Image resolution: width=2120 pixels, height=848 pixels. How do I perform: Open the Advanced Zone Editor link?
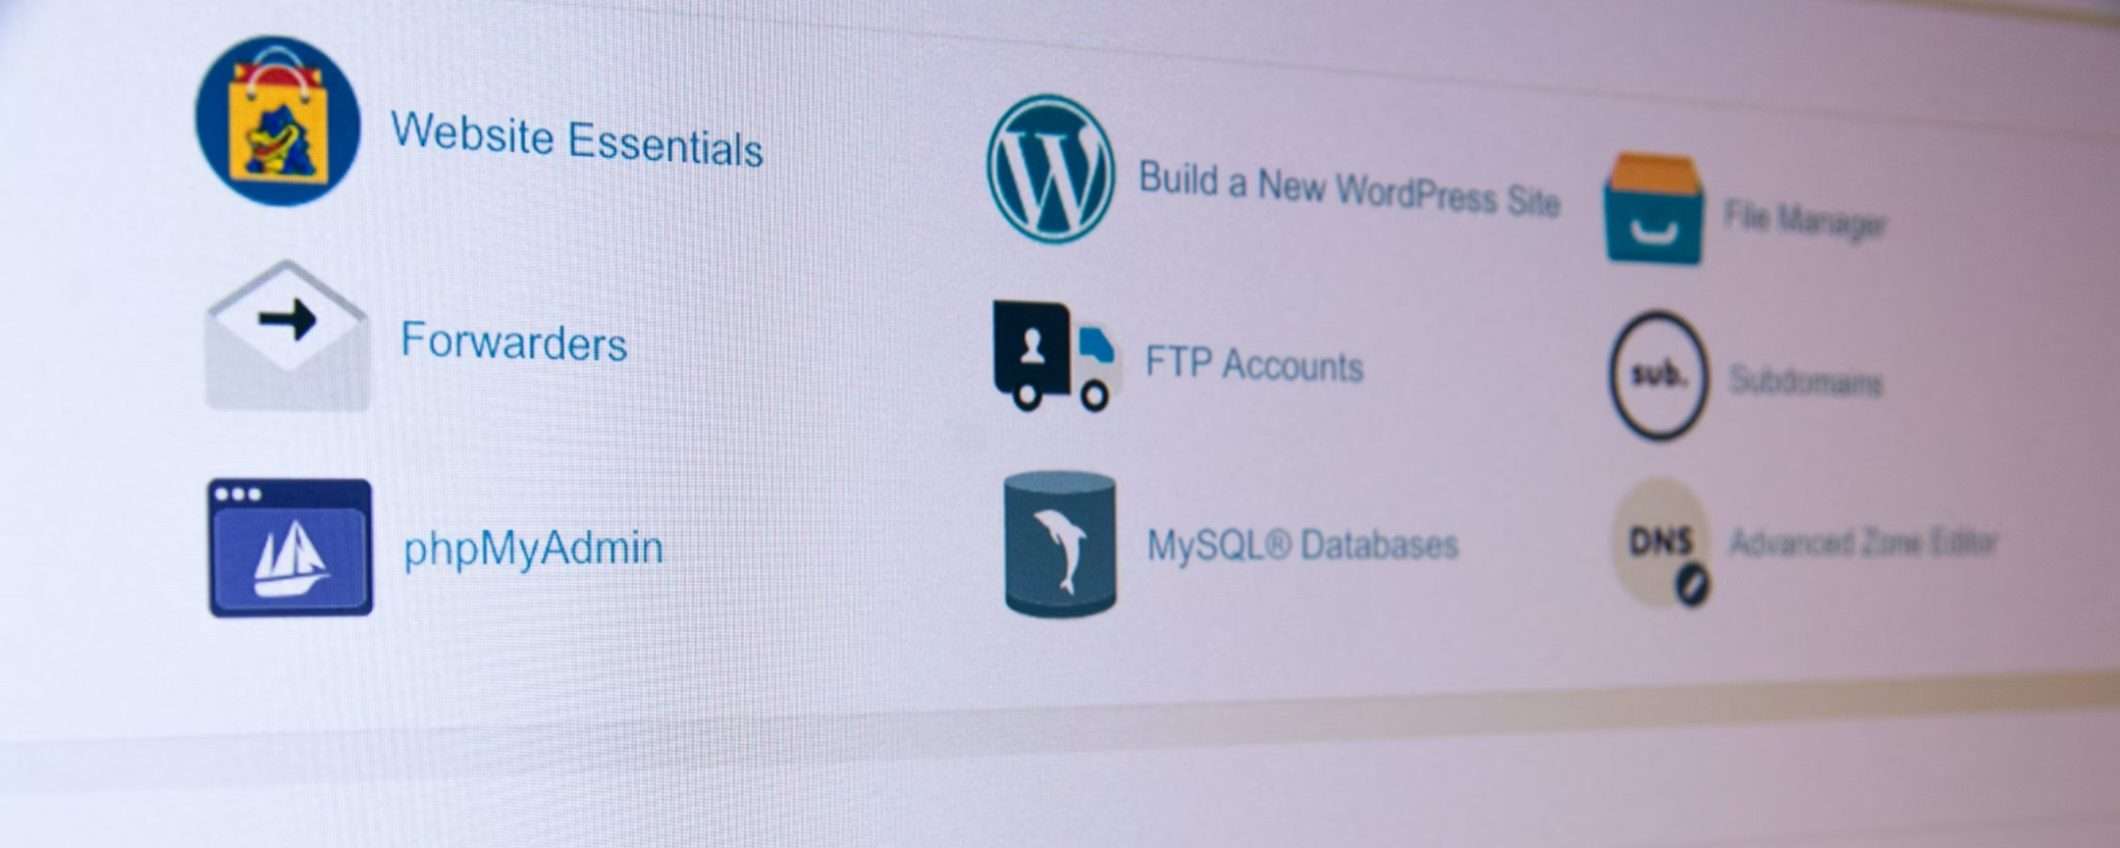(x=1864, y=543)
